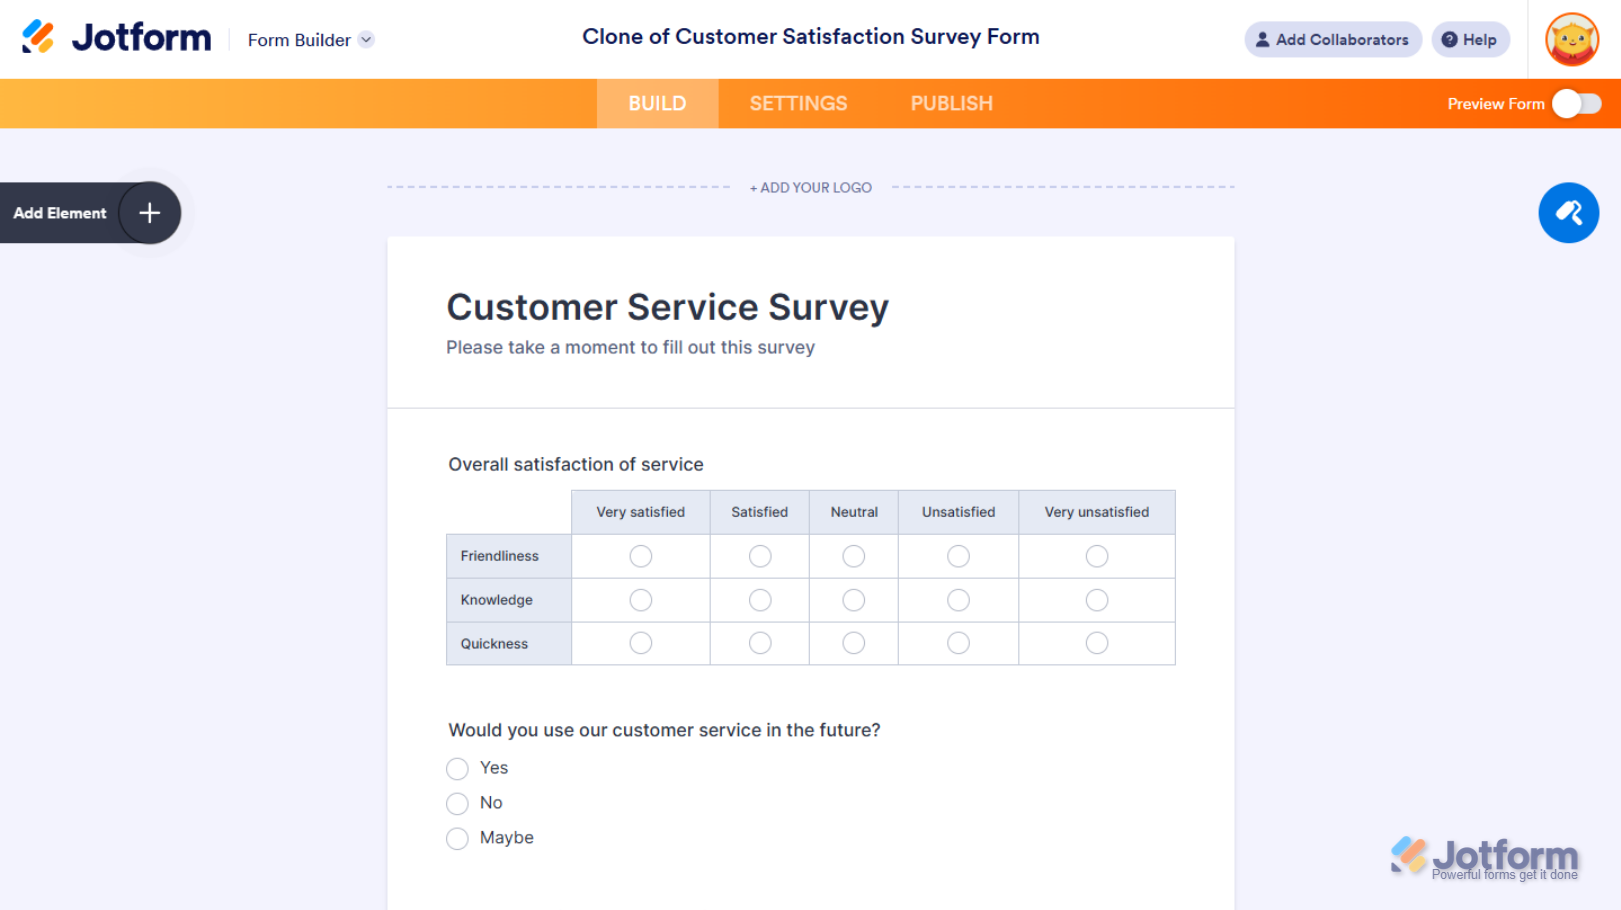Open the Form Designer paint roller
Image resolution: width=1621 pixels, height=910 pixels.
[1568, 213]
